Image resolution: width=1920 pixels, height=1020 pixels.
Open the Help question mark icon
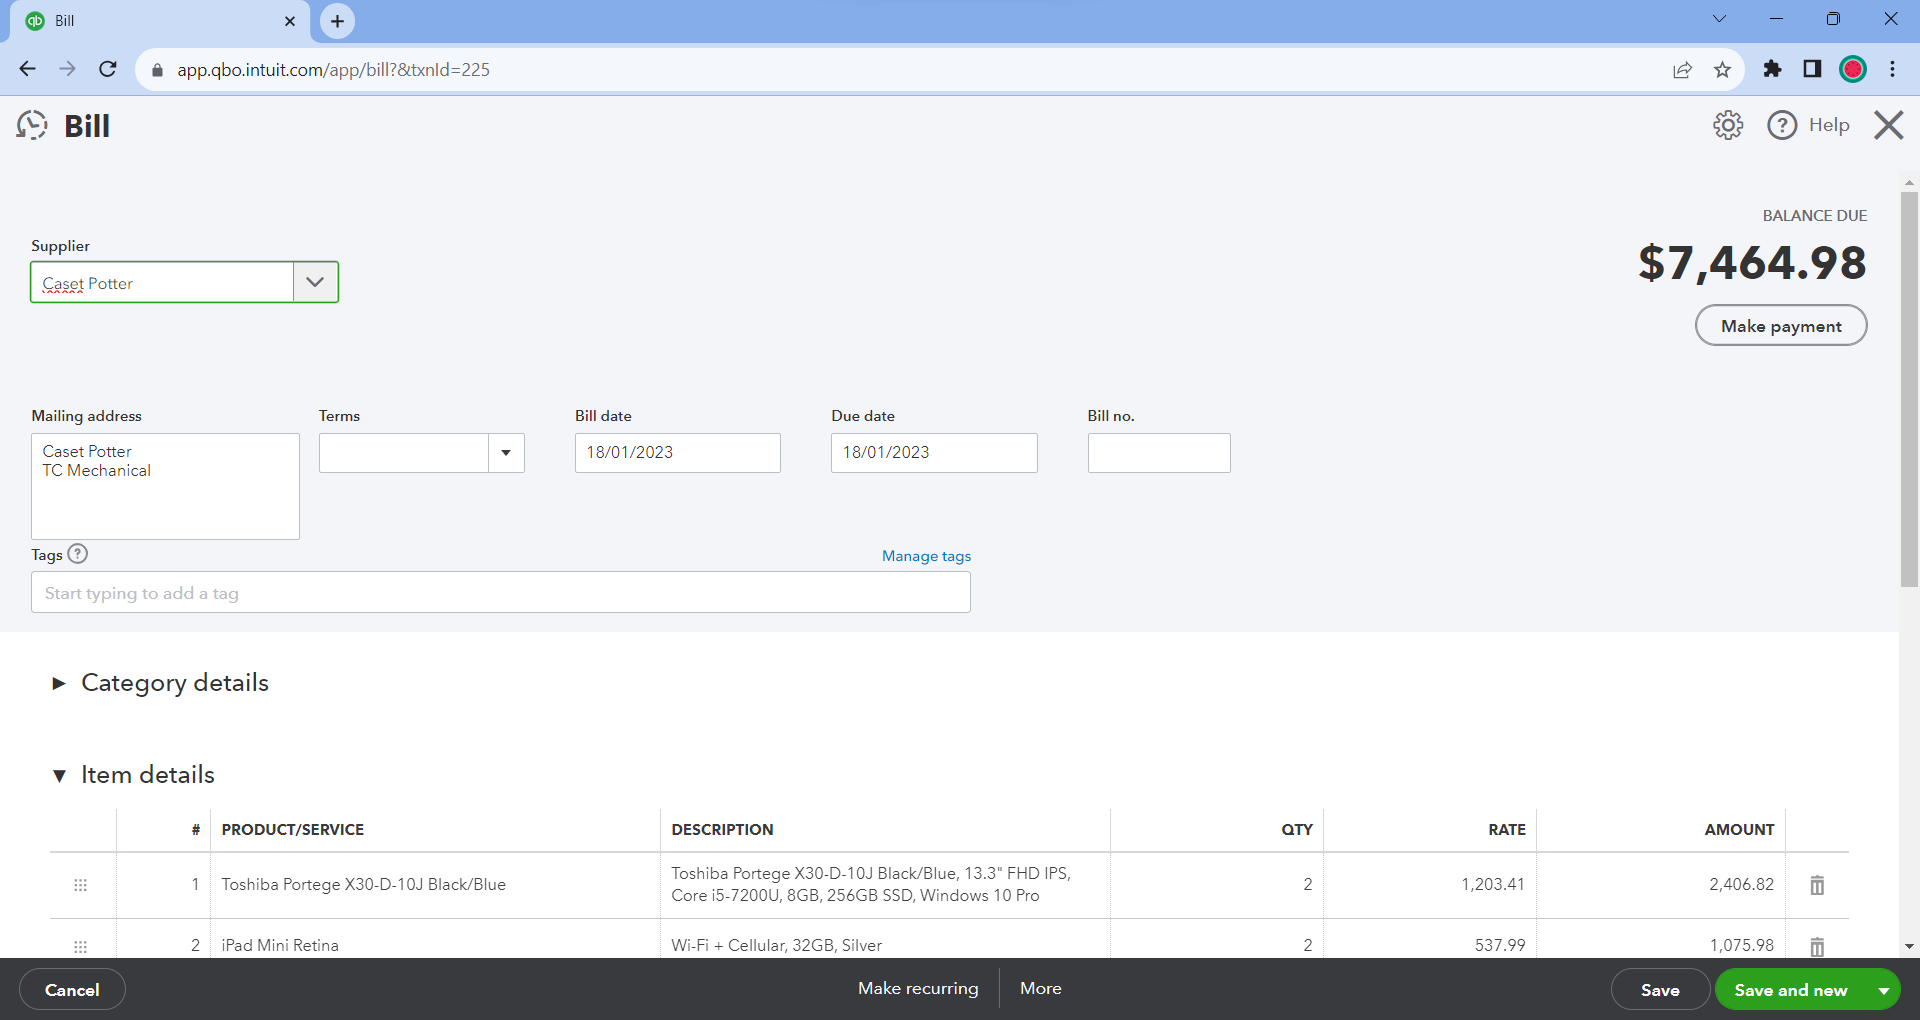1782,125
